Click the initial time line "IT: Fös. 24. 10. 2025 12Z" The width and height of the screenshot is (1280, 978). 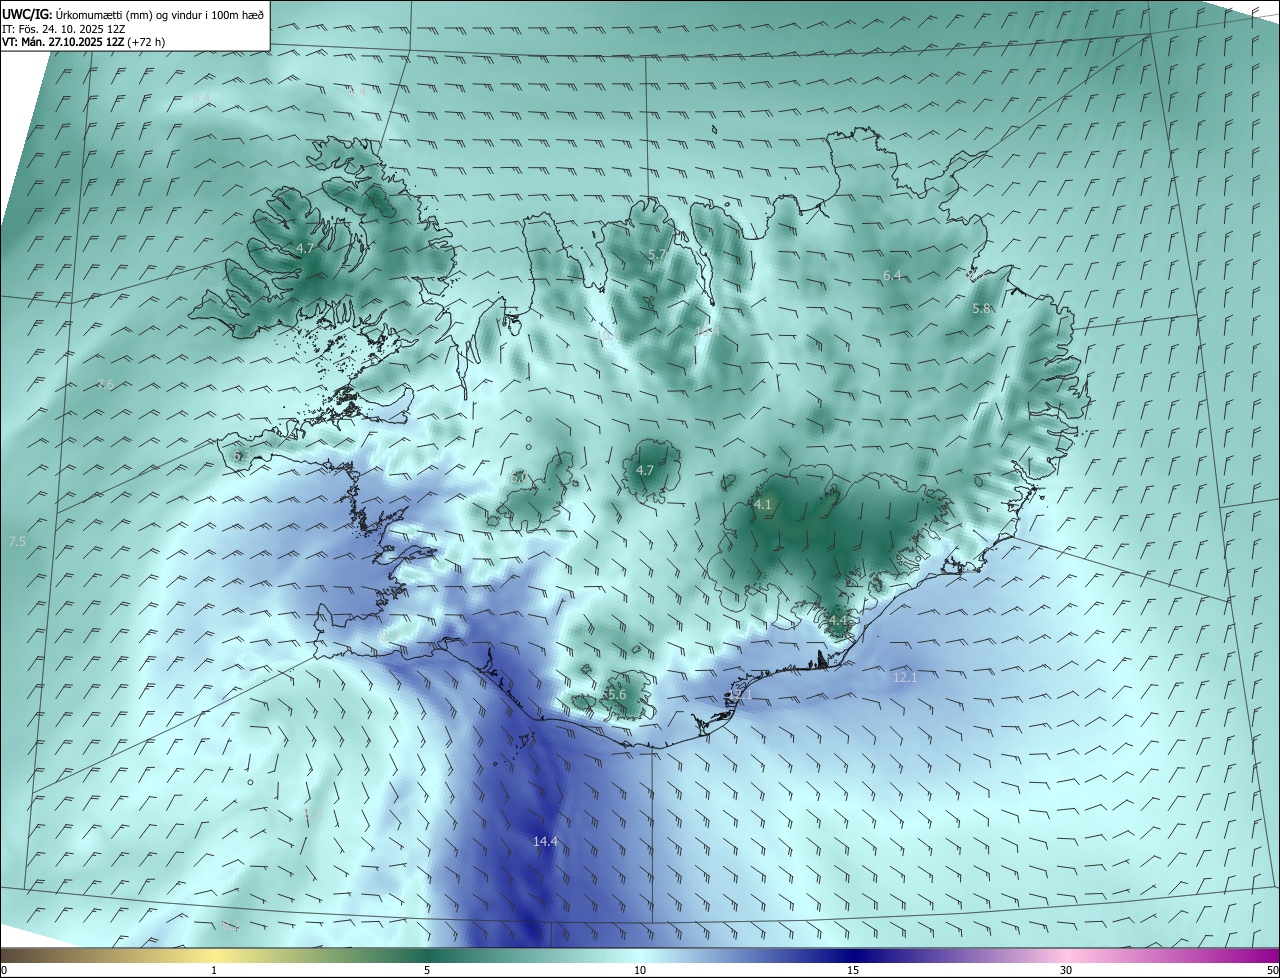coord(63,29)
